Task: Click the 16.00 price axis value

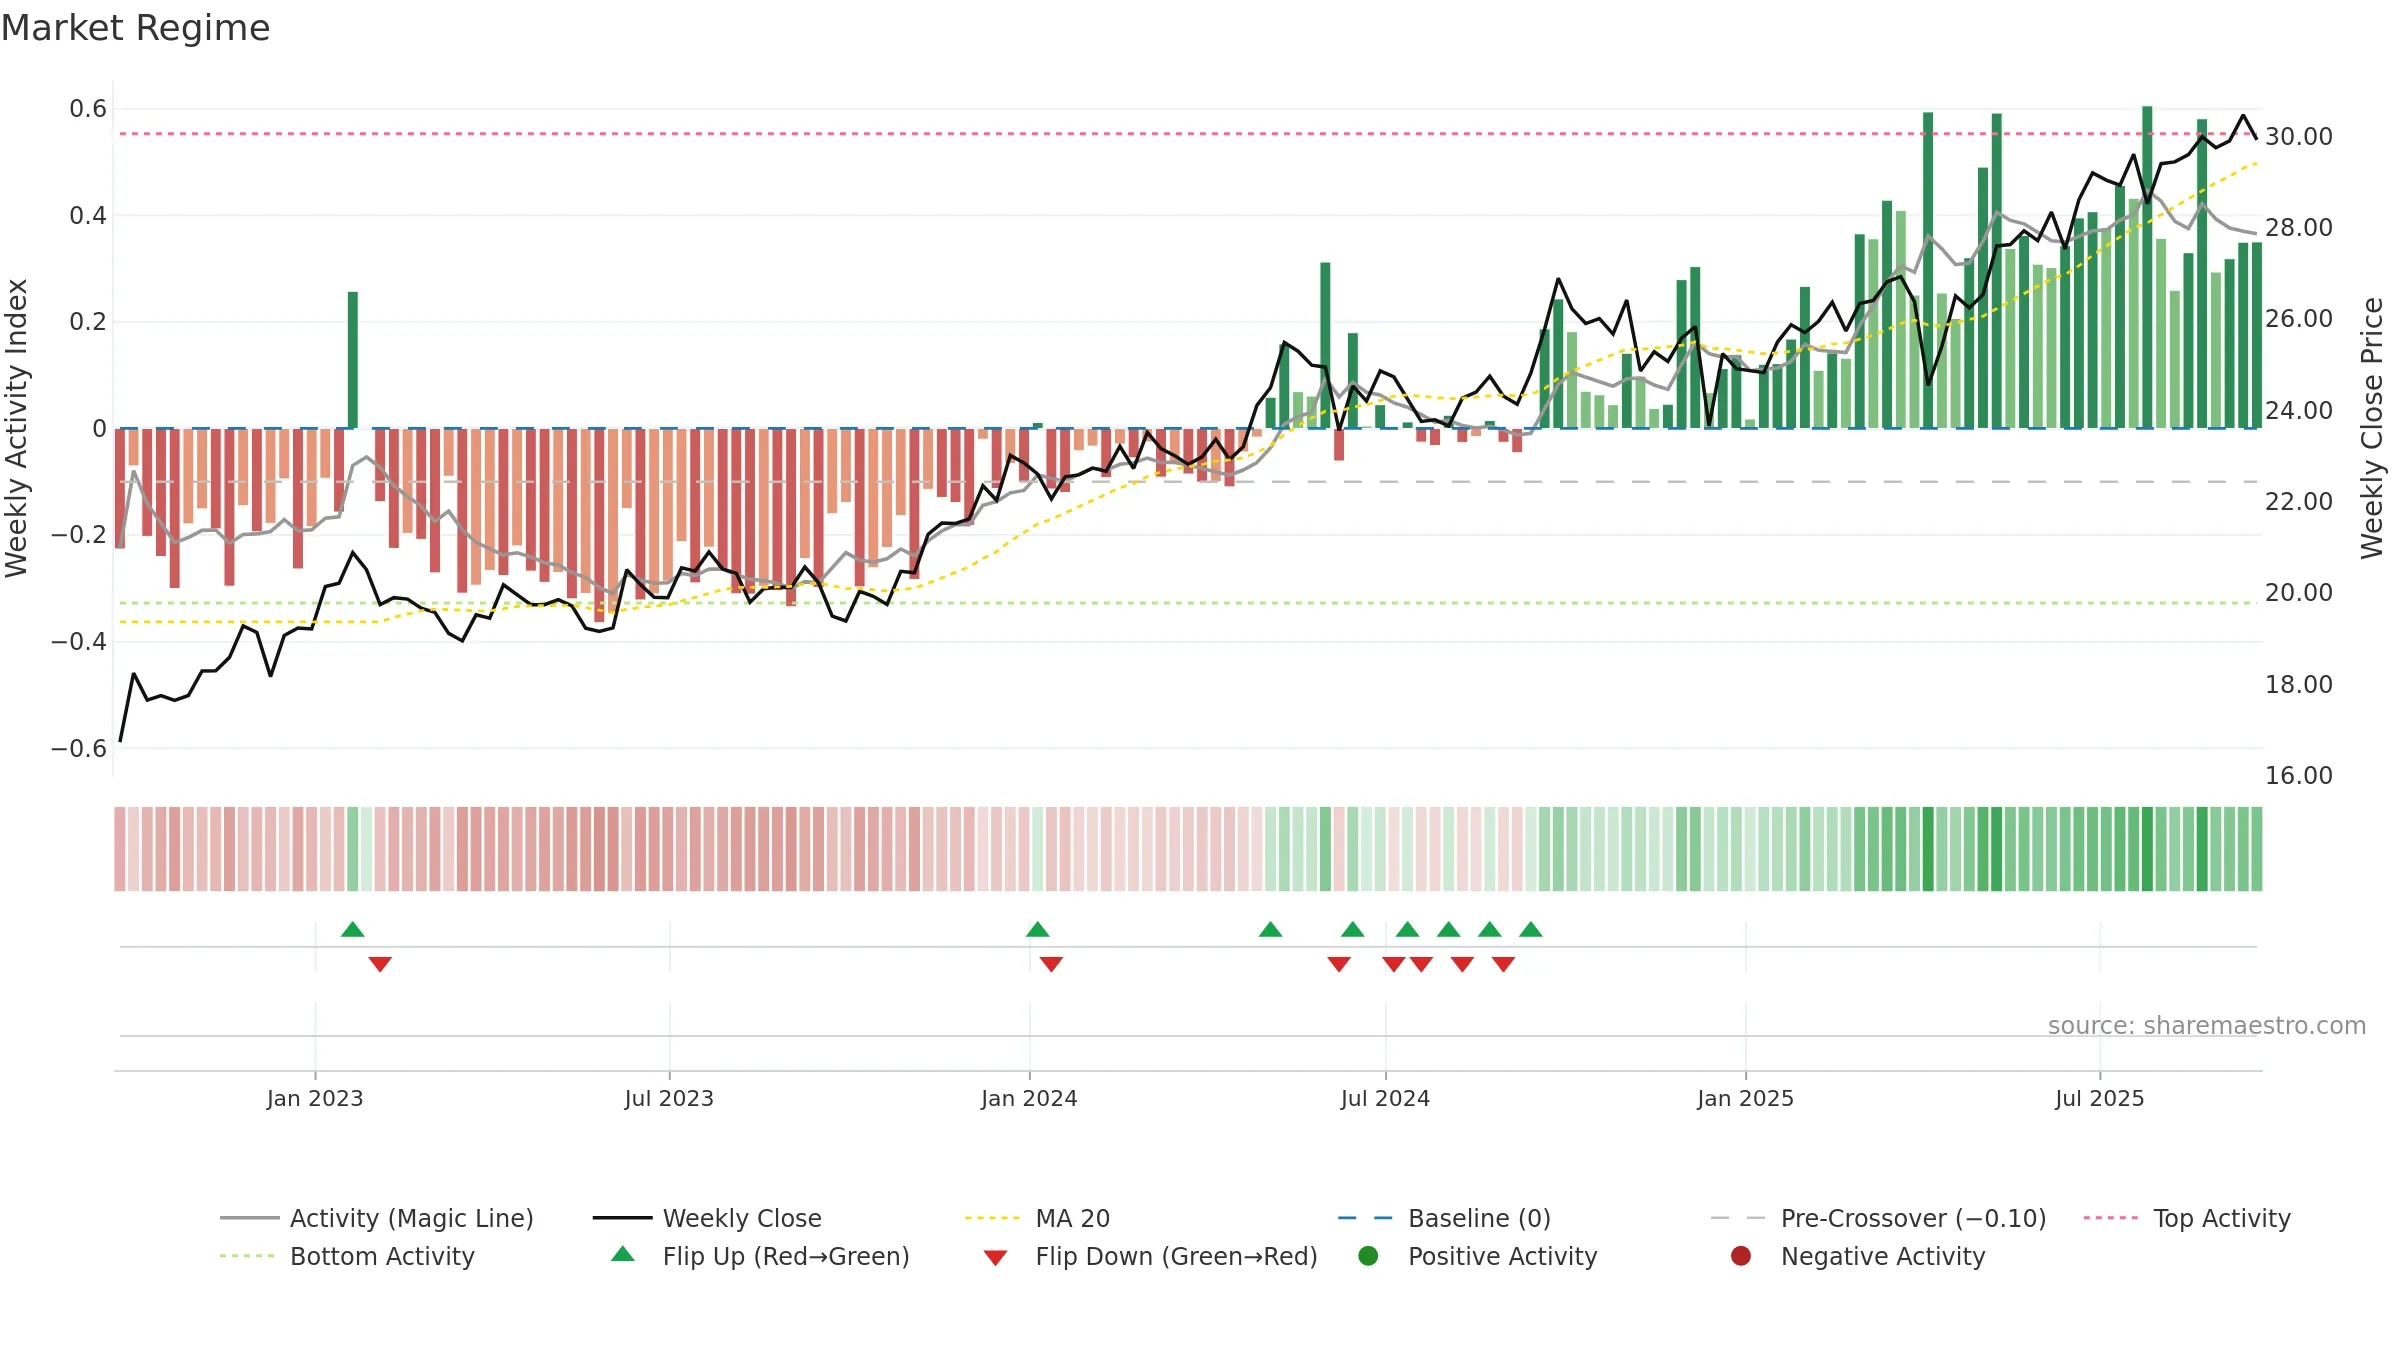Action: click(x=2298, y=775)
